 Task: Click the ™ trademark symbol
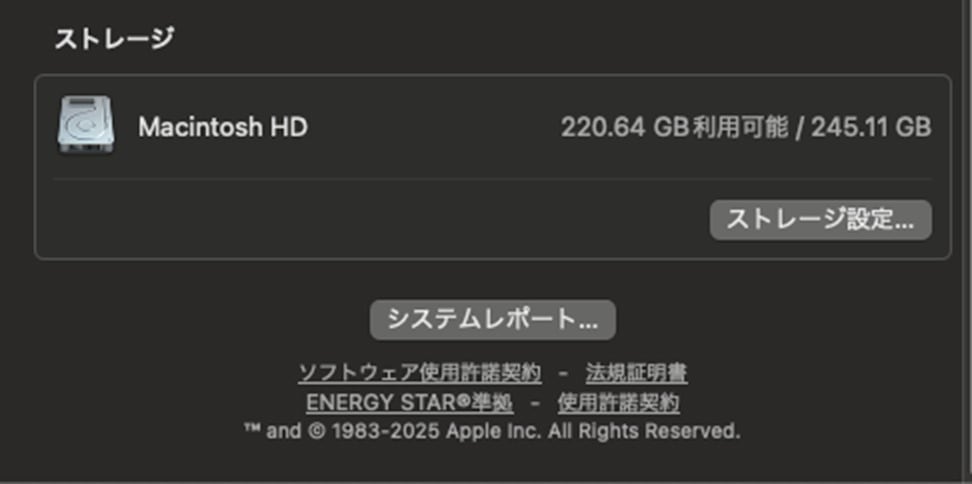252,432
